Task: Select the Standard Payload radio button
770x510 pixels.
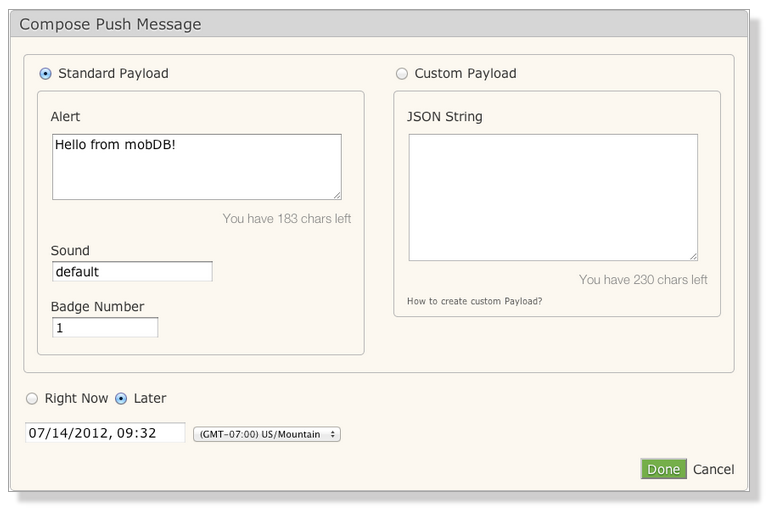Action: (x=45, y=74)
